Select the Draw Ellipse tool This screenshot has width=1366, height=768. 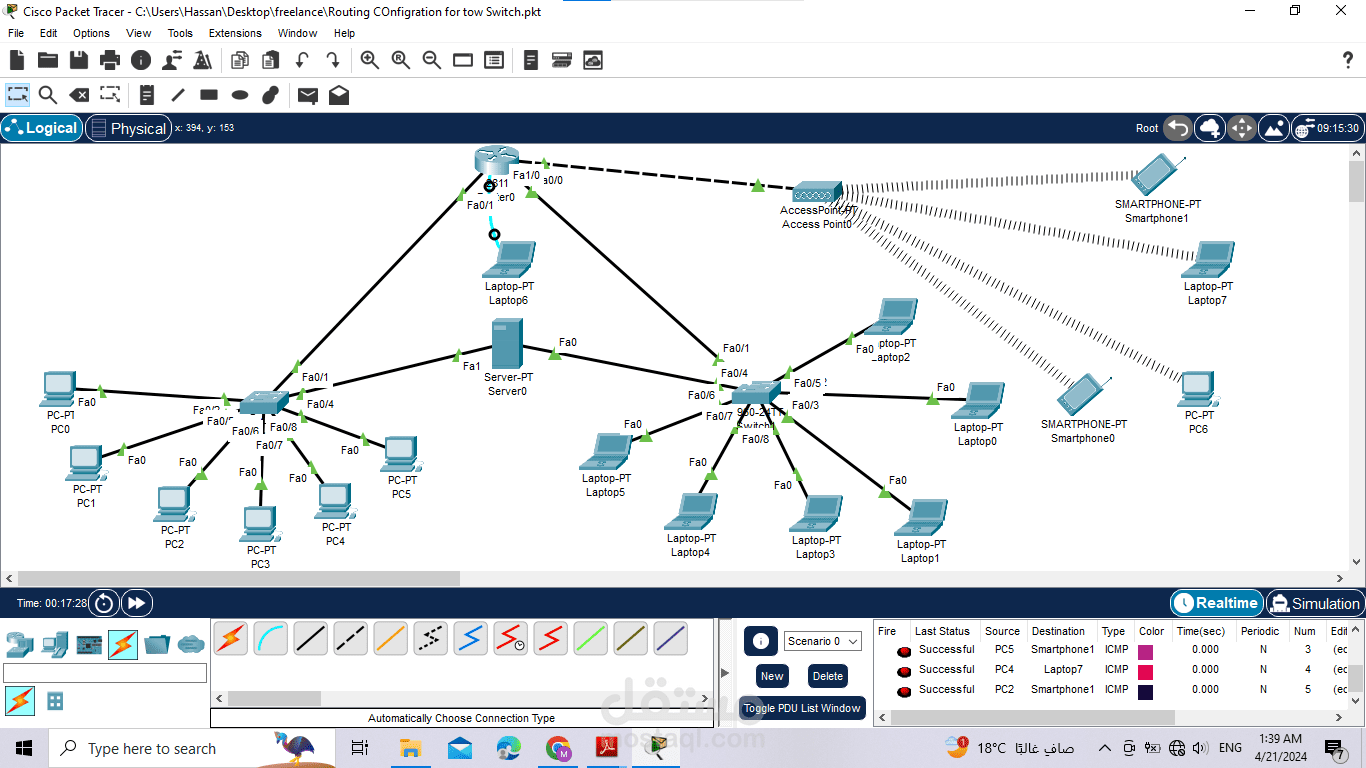[x=240, y=95]
